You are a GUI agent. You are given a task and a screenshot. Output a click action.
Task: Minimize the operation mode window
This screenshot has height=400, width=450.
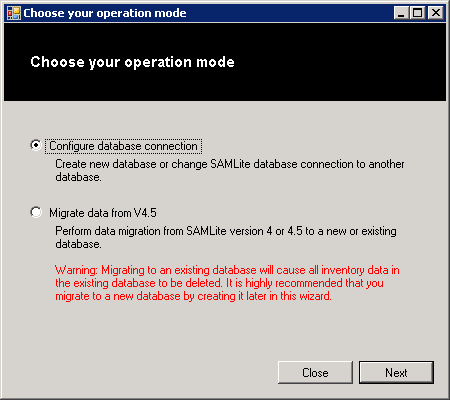click(401, 13)
